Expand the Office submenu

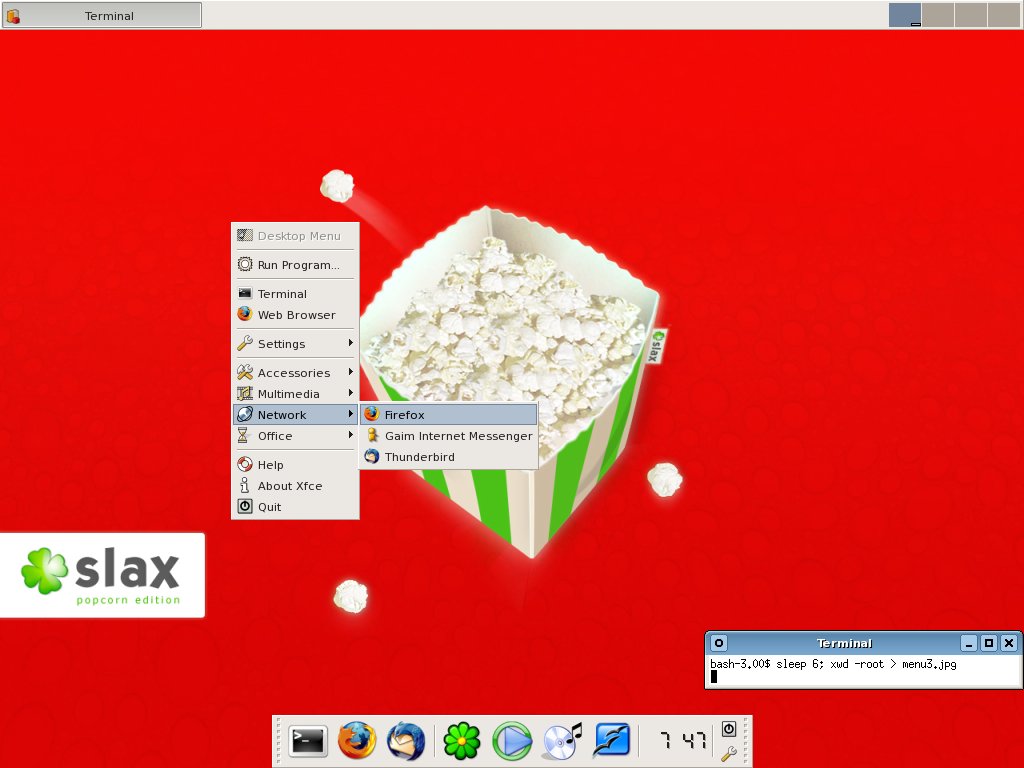coord(295,436)
